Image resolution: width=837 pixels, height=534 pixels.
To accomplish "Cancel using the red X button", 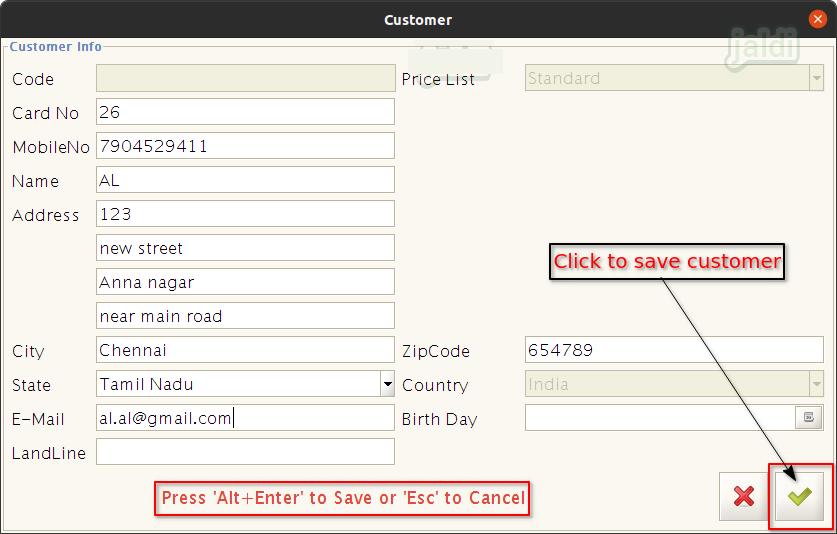I will click(x=743, y=497).
